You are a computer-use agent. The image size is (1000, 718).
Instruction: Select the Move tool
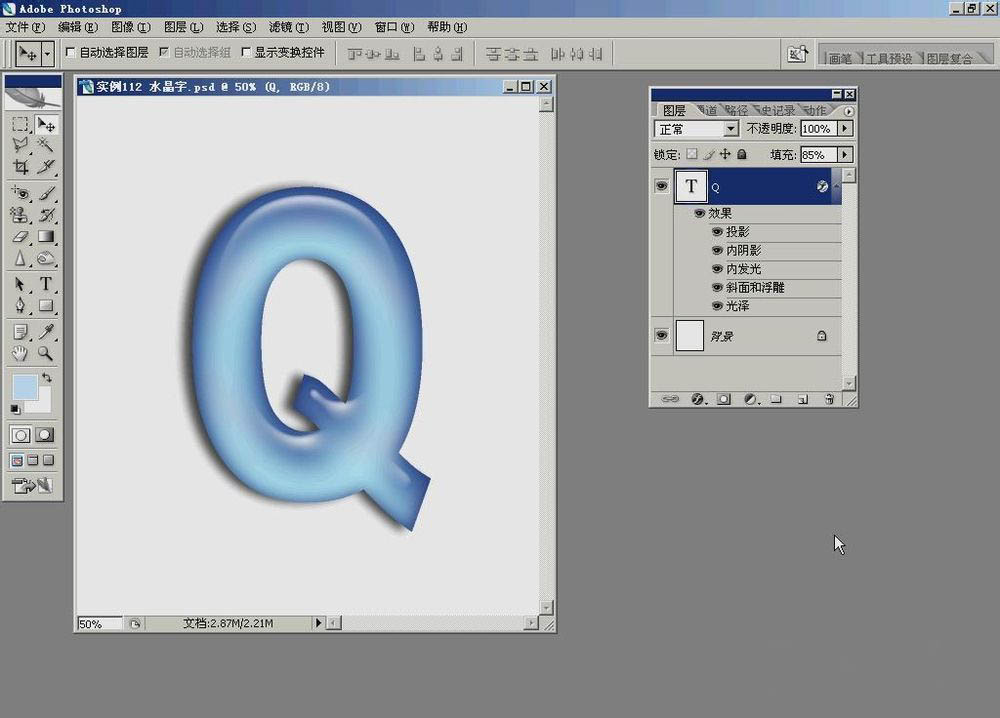pyautogui.click(x=48, y=124)
